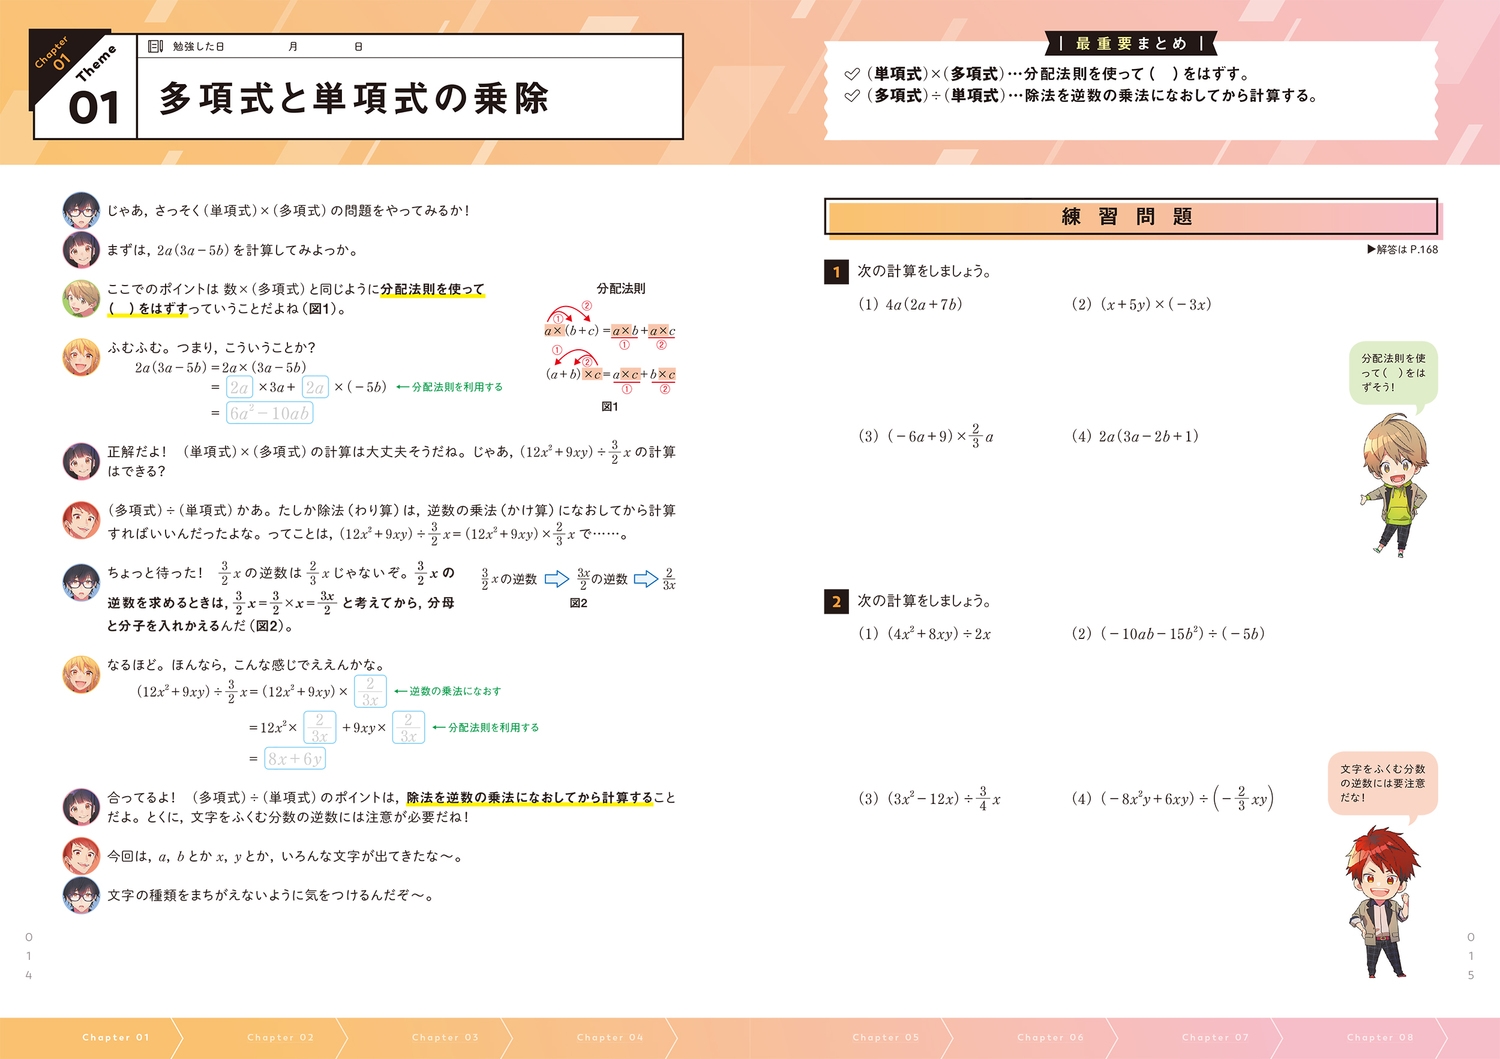The height and width of the screenshot is (1059, 1500).
Task: Click the green-haired boy avatar beside ここでのポイントは
Action: (81, 298)
